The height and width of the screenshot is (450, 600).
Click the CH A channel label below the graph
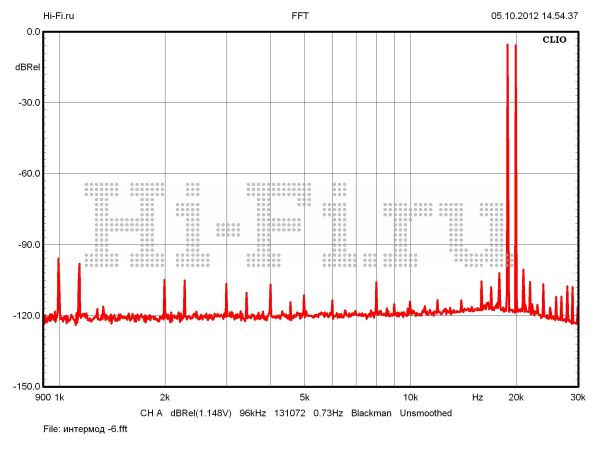coord(151,413)
